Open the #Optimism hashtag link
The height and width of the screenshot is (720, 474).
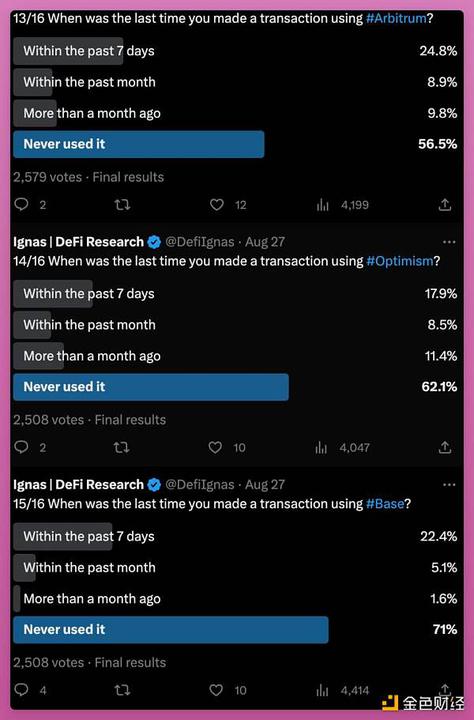400,261
